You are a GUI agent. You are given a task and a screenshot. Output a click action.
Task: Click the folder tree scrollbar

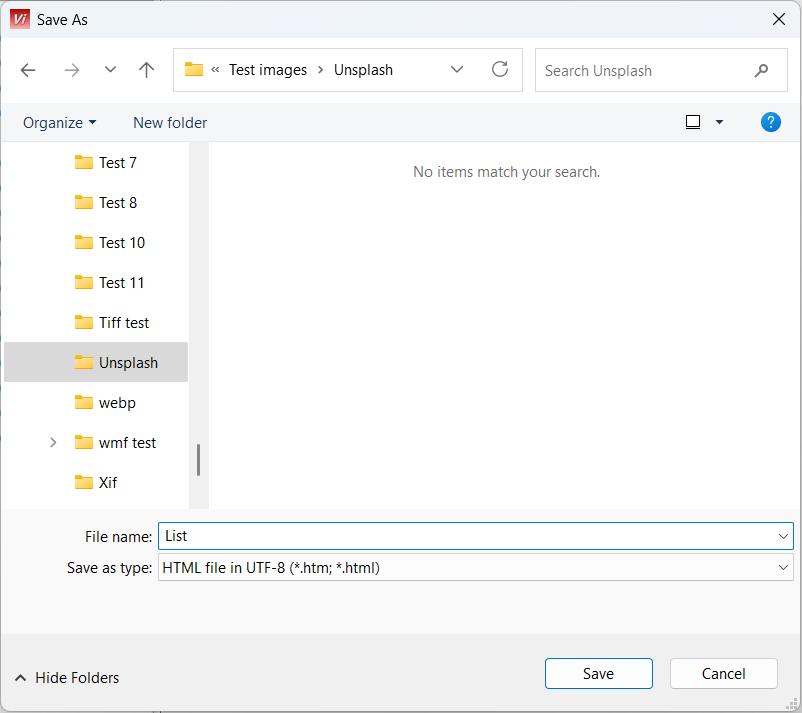[x=198, y=460]
